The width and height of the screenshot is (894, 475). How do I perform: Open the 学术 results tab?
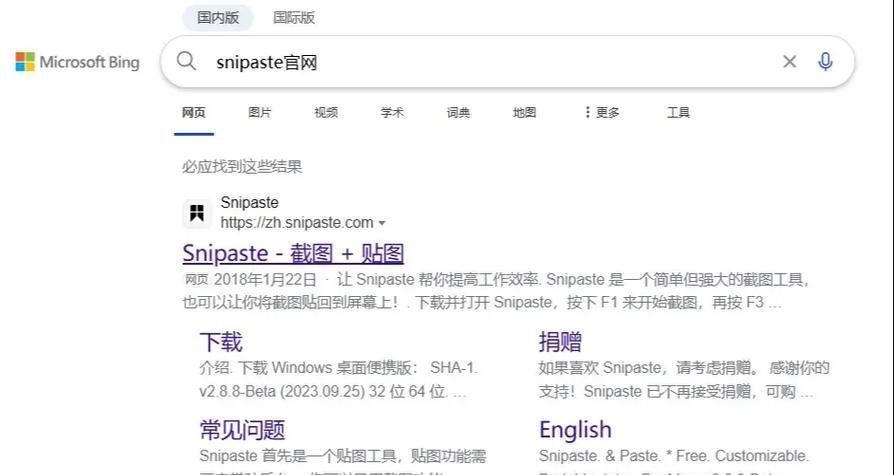[x=392, y=113]
